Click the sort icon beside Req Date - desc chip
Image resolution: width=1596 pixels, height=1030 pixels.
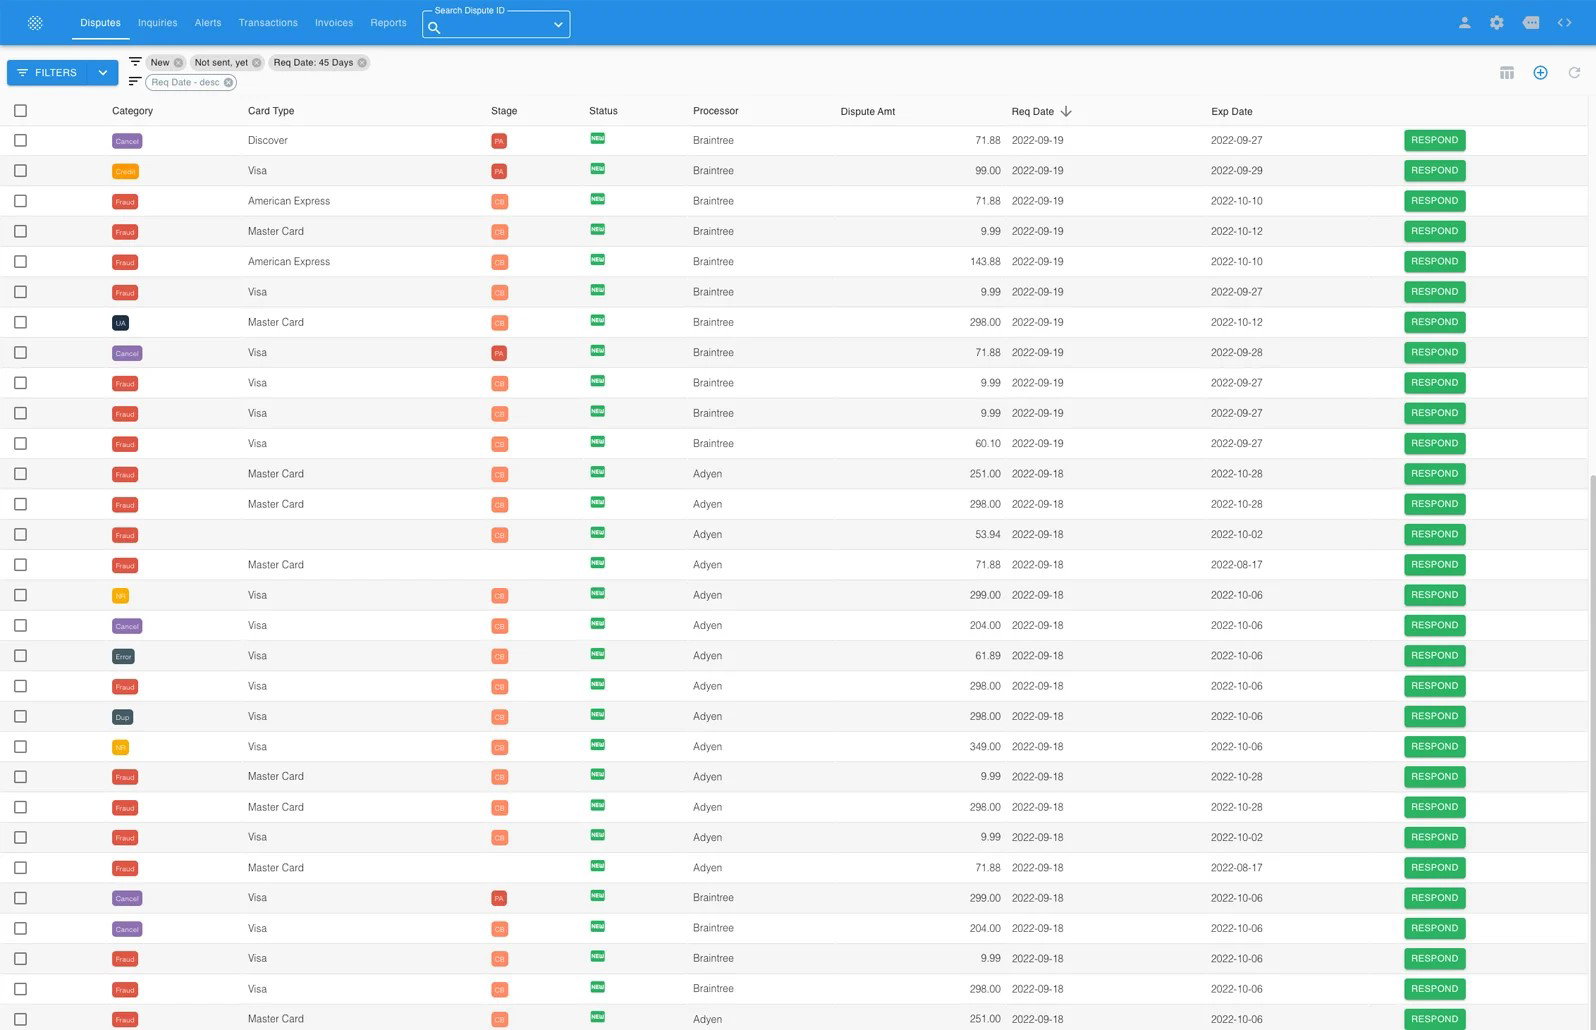[135, 82]
